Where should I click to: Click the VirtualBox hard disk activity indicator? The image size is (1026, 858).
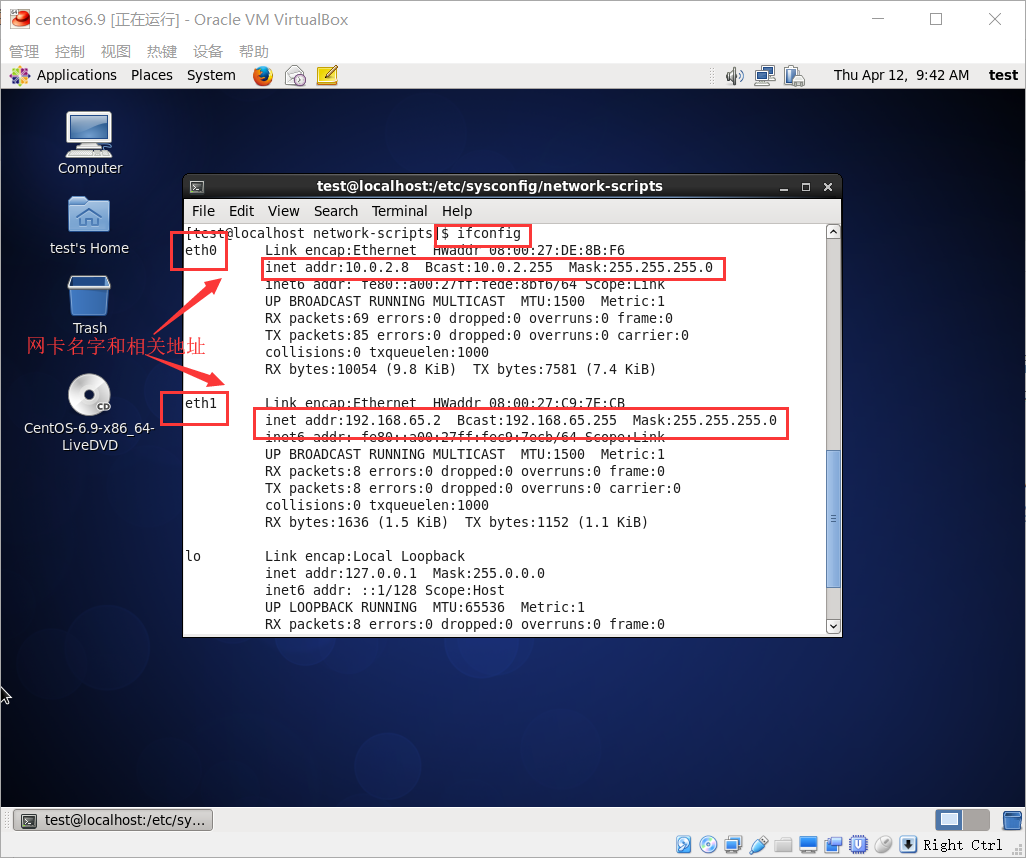[683, 844]
